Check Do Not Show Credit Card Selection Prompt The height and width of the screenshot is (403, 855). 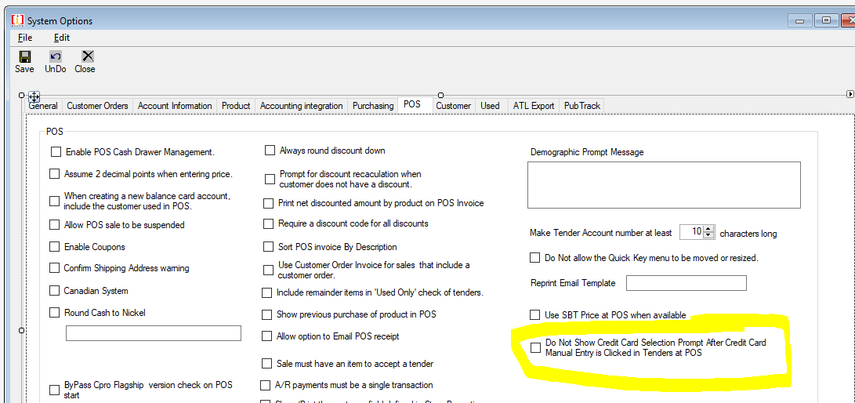tap(536, 347)
